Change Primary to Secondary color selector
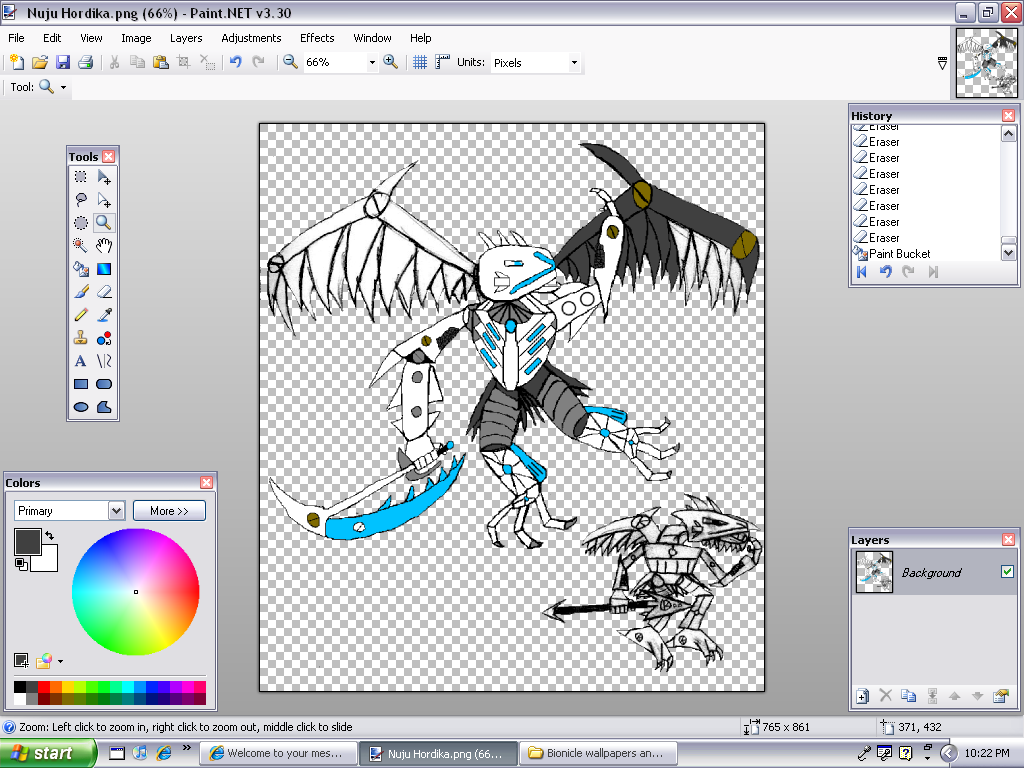Screen dimensions: 1024x771 pyautogui.click(x=118, y=510)
